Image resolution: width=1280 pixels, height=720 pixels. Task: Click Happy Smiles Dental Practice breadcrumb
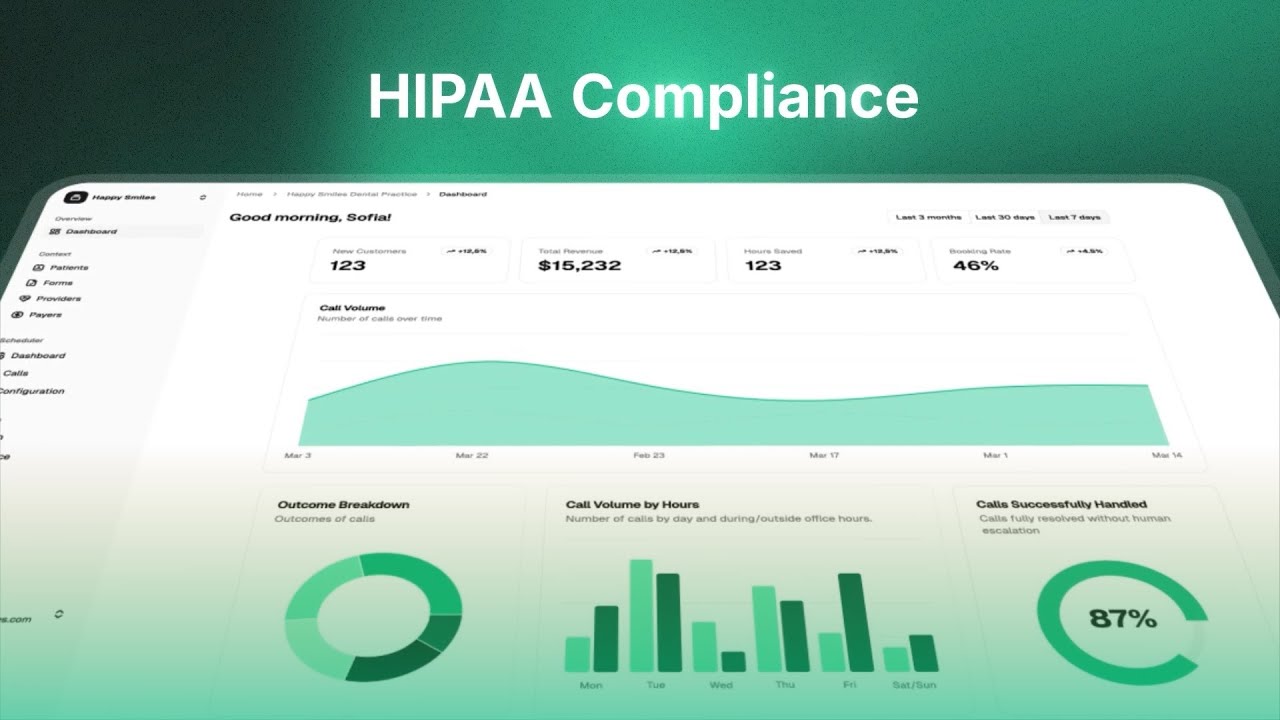coord(352,194)
